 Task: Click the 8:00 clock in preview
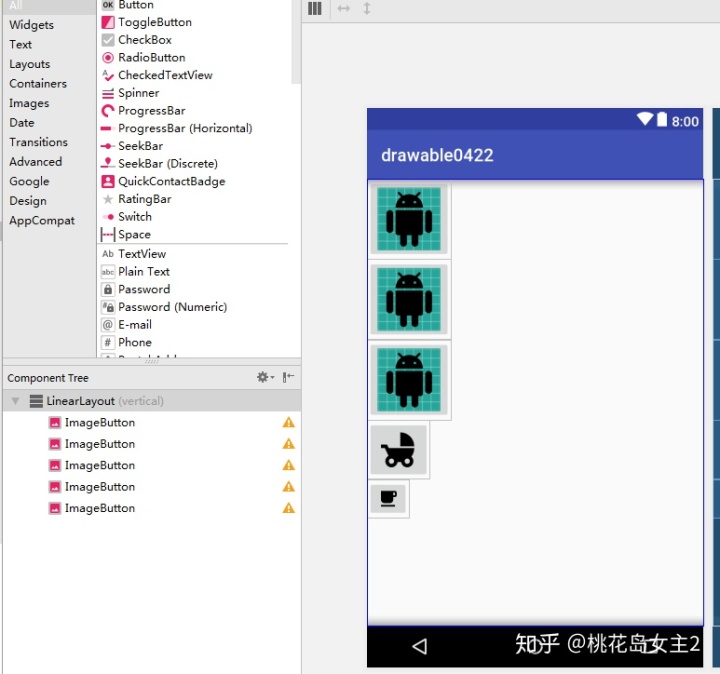pos(685,121)
